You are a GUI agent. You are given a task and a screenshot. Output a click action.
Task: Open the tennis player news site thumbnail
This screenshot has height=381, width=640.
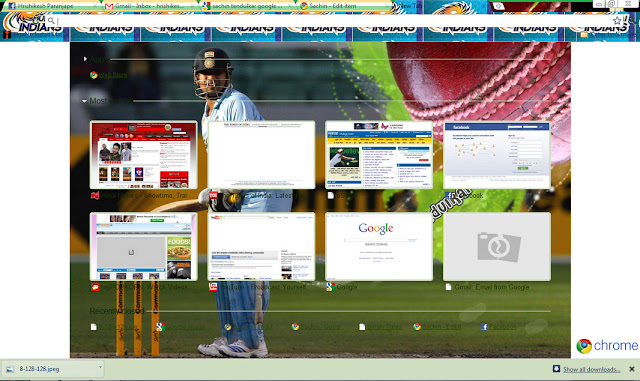click(379, 155)
